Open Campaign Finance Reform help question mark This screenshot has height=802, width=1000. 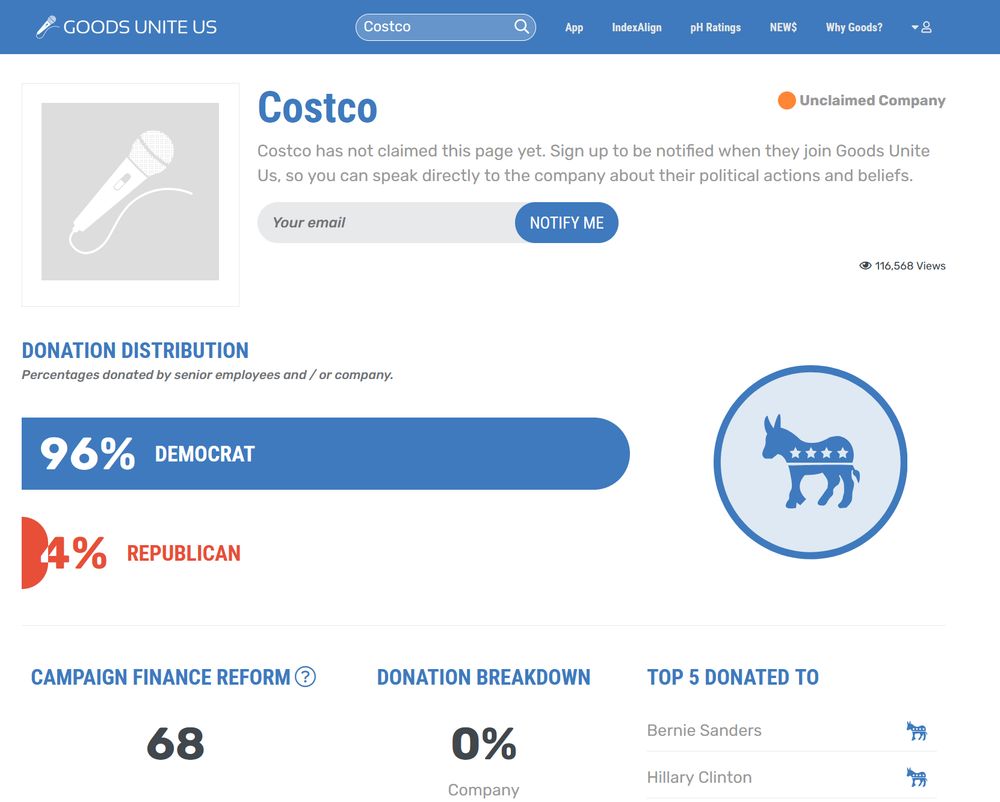click(305, 676)
